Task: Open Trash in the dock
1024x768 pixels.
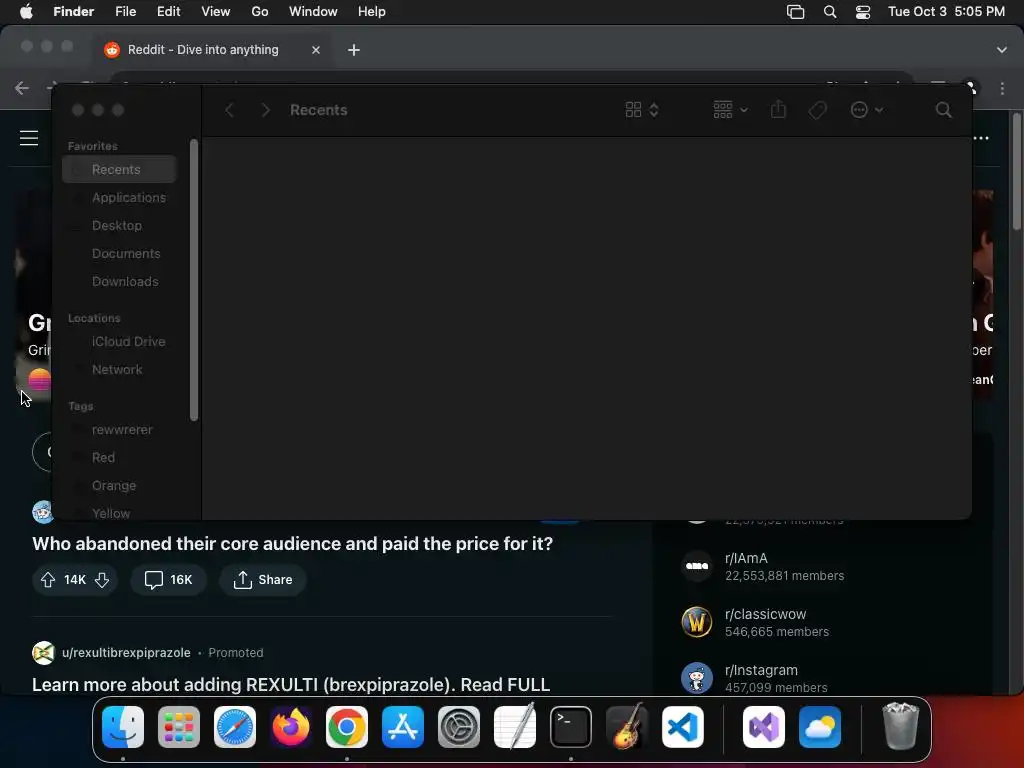Action: tap(901, 727)
